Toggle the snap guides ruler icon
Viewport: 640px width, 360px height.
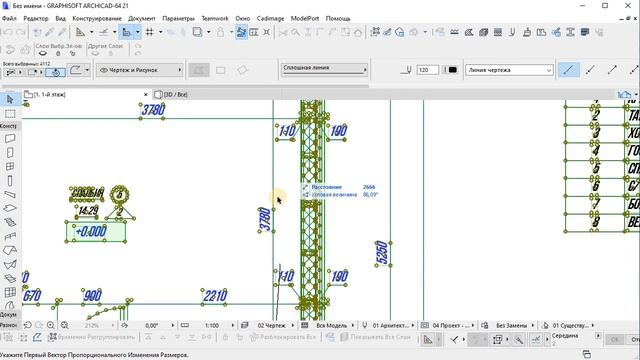coord(104,32)
